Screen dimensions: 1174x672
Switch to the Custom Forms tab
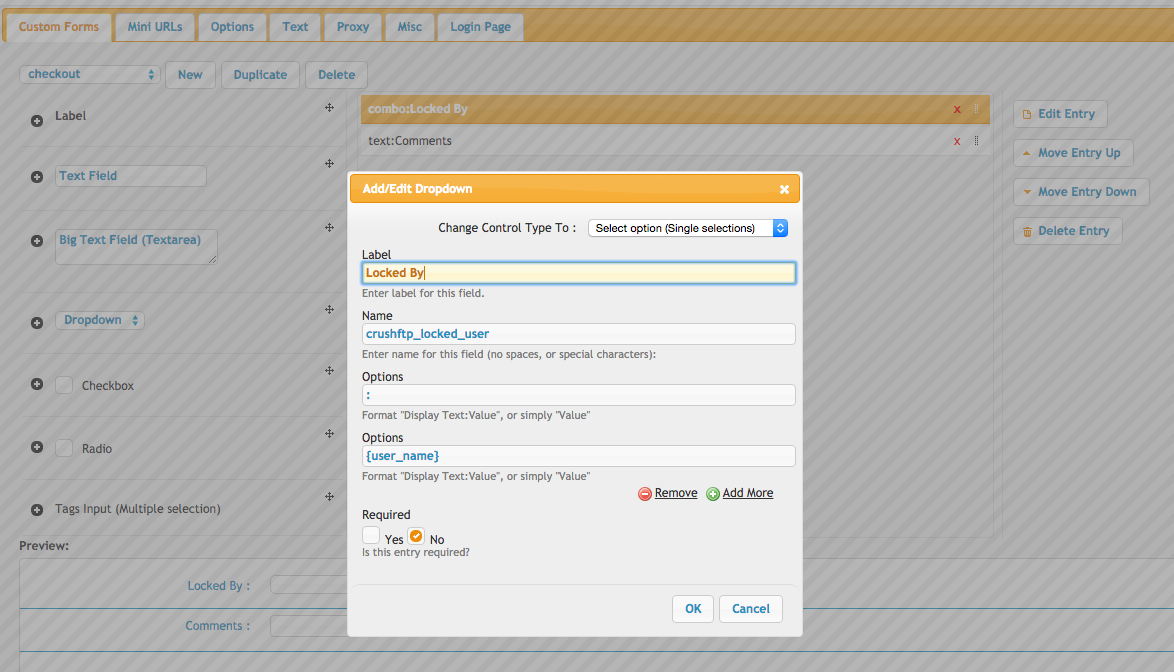coord(58,27)
